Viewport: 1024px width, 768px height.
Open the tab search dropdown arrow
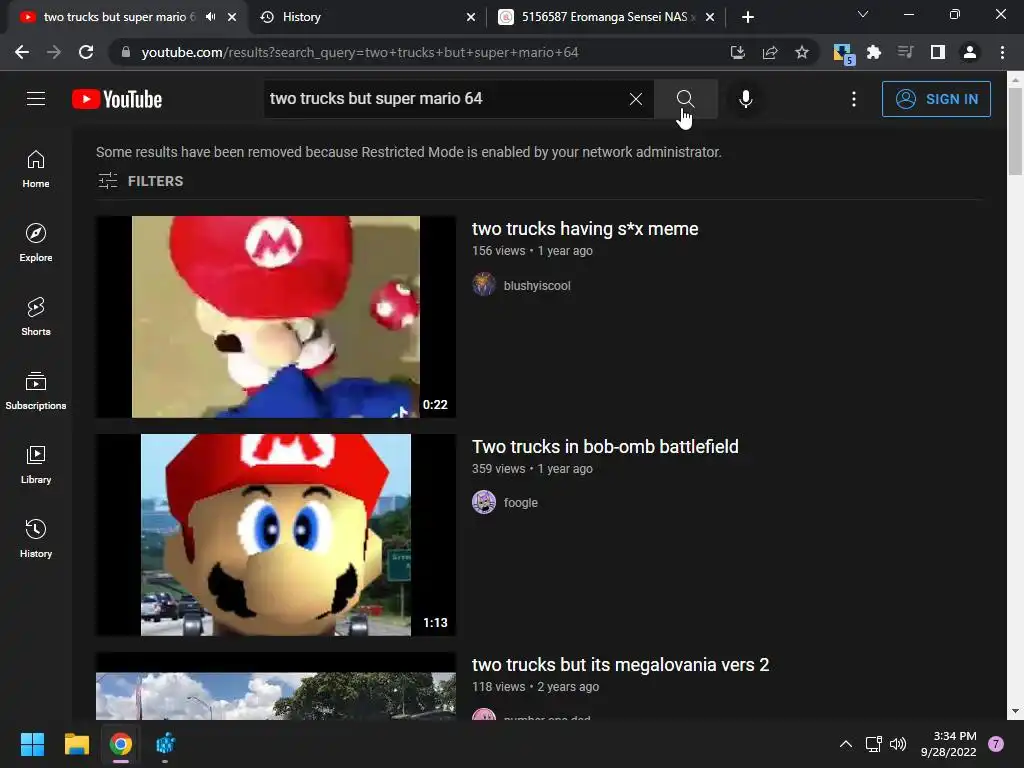[x=863, y=14]
